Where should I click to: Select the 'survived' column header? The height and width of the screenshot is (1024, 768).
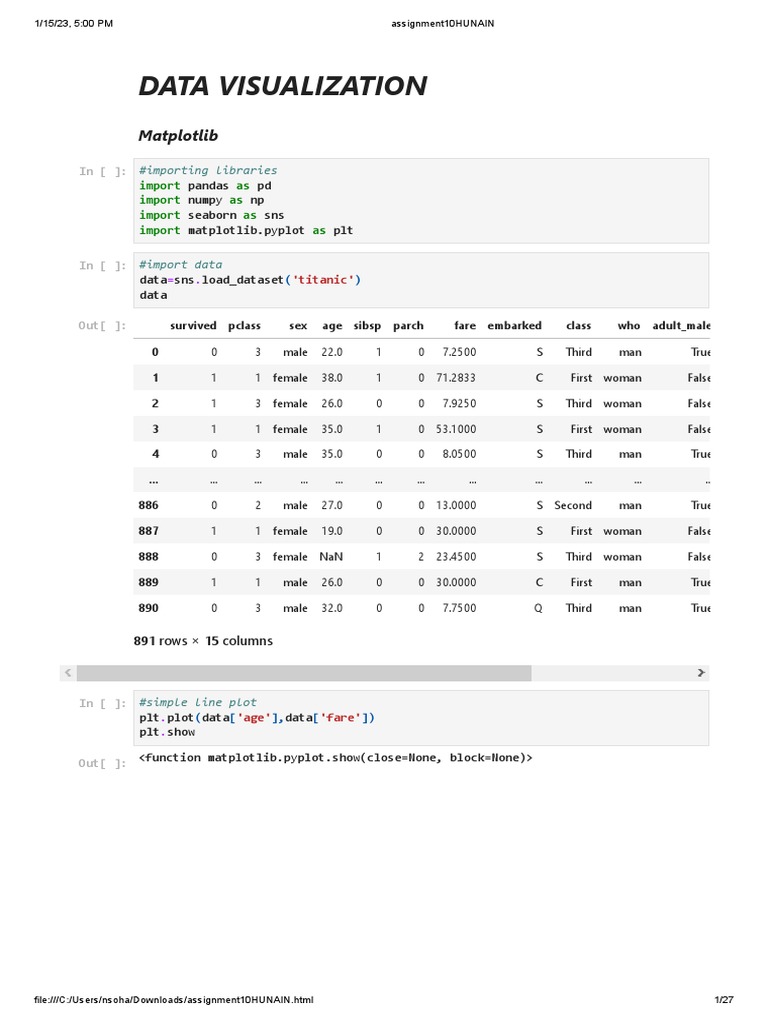[193, 325]
